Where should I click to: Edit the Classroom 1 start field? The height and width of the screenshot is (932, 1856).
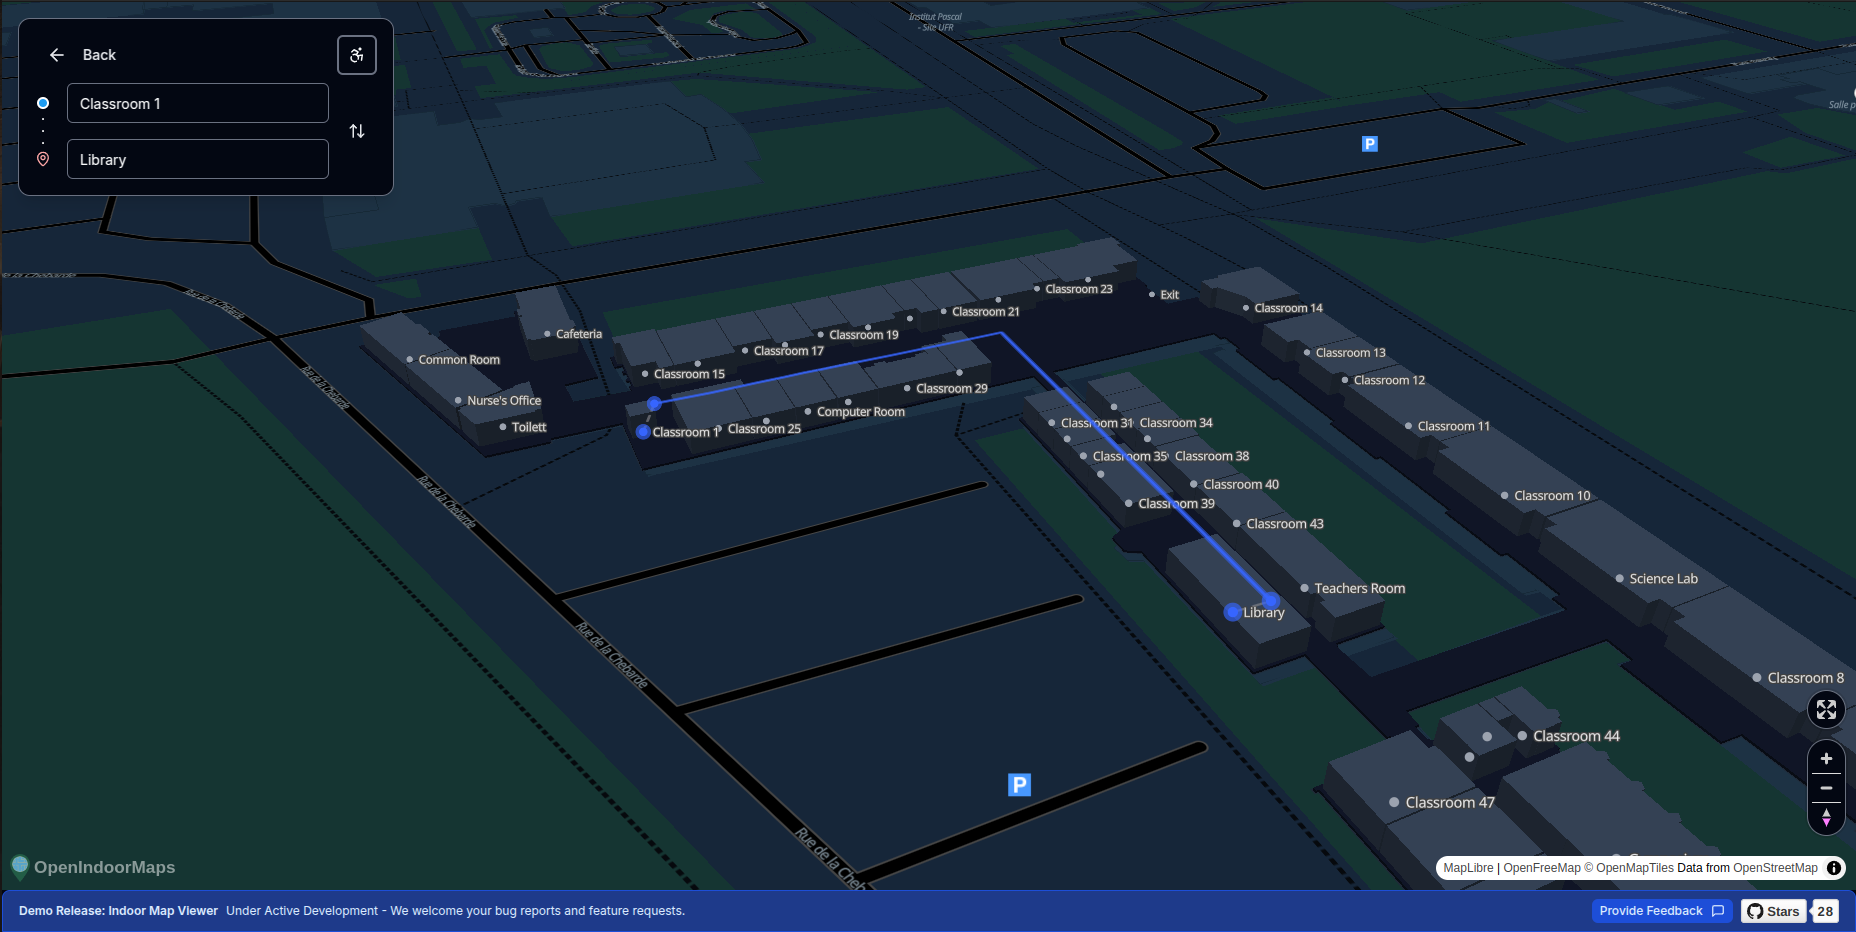pos(198,104)
